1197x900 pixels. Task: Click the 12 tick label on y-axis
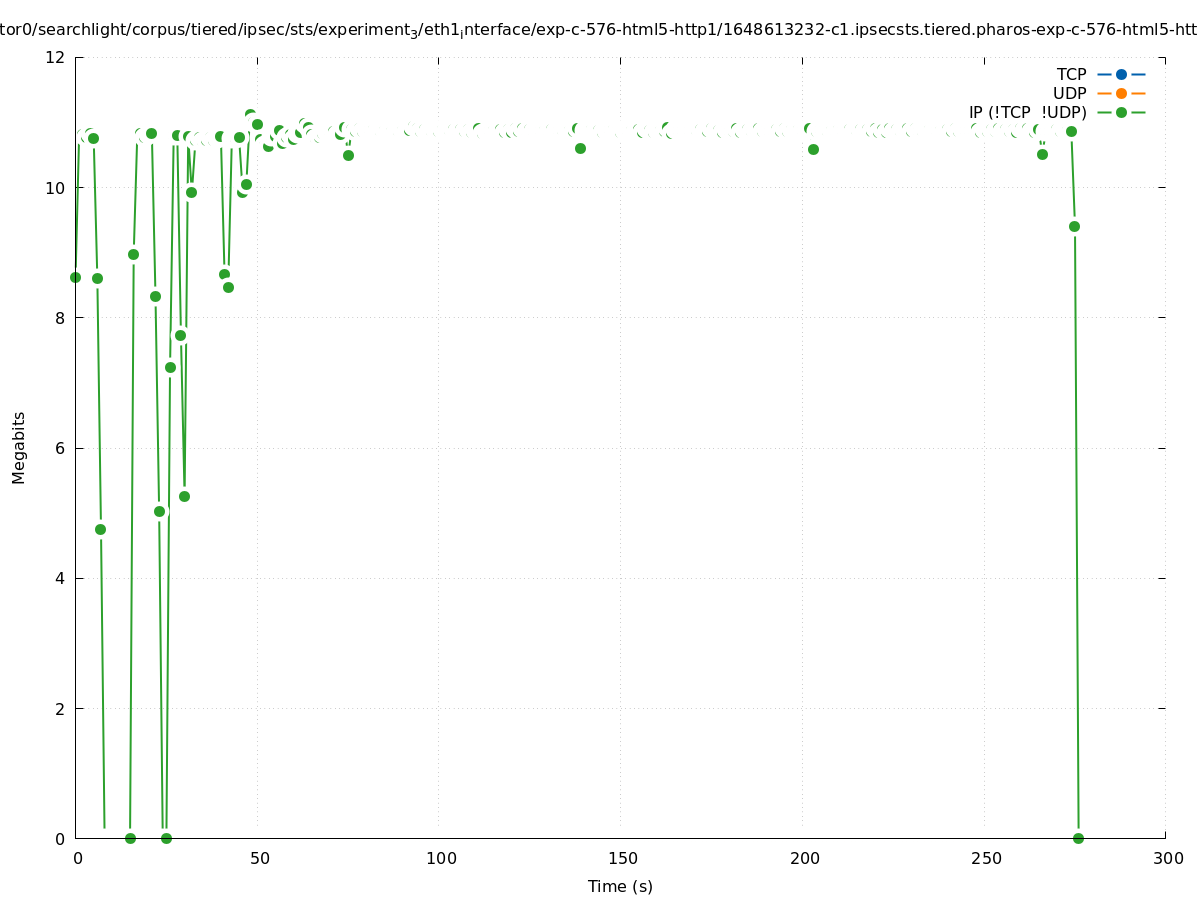[56, 57]
